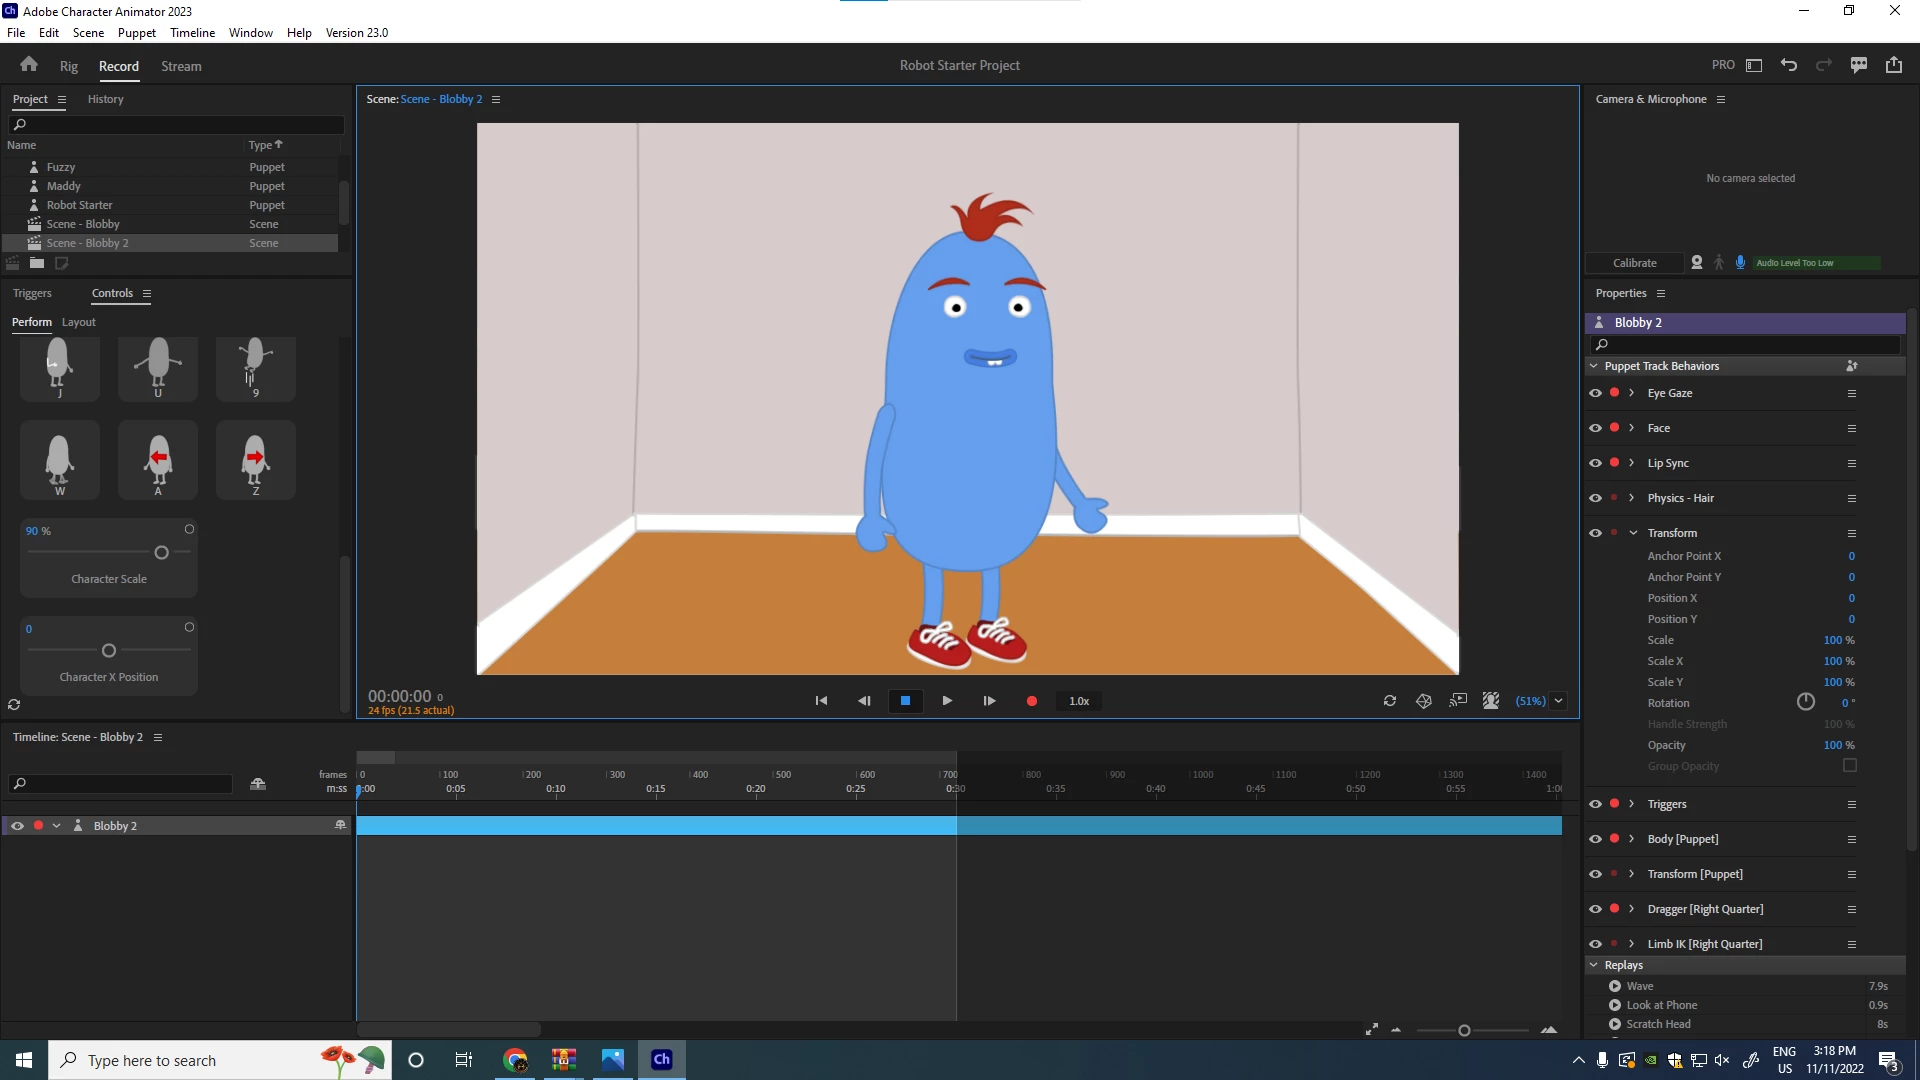Click the go-to-start playback button
1920x1080 pixels.
click(x=821, y=701)
